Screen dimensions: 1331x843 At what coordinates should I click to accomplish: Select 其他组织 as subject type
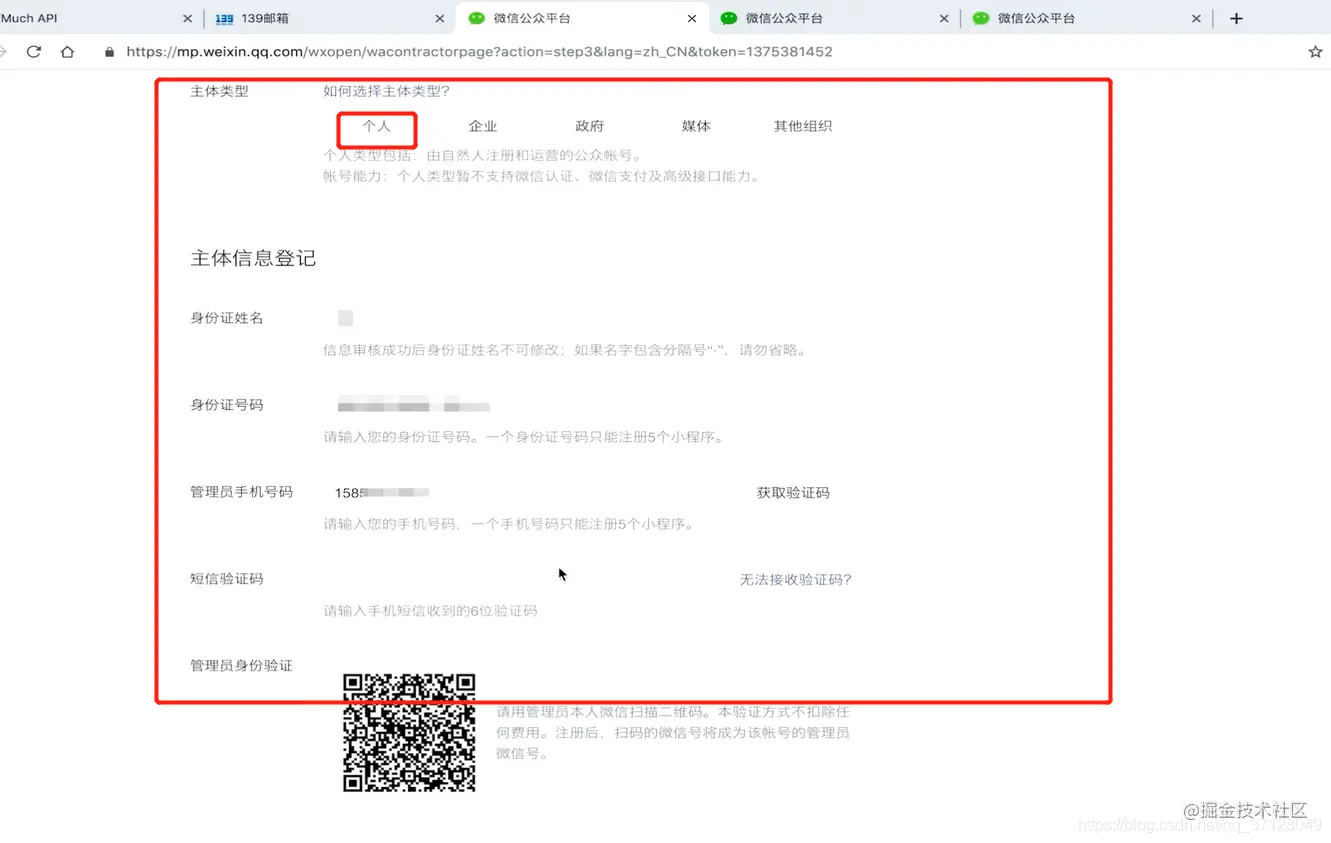[x=803, y=127]
